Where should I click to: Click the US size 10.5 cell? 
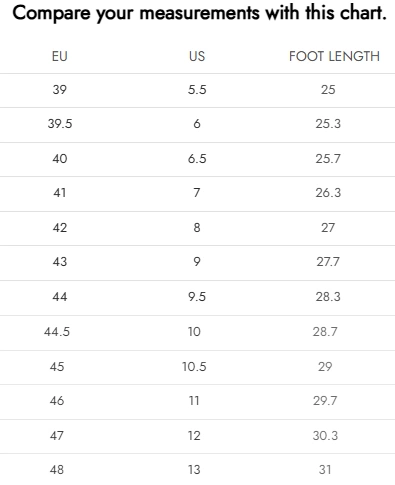click(x=194, y=367)
